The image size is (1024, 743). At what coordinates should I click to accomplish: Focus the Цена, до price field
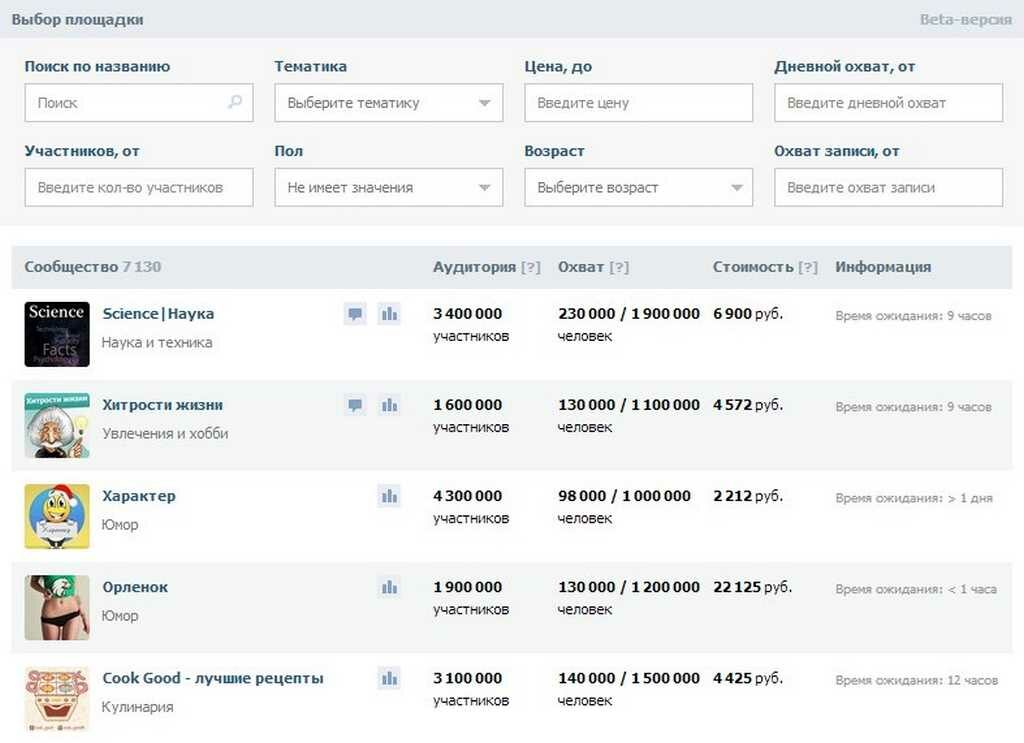(x=638, y=103)
